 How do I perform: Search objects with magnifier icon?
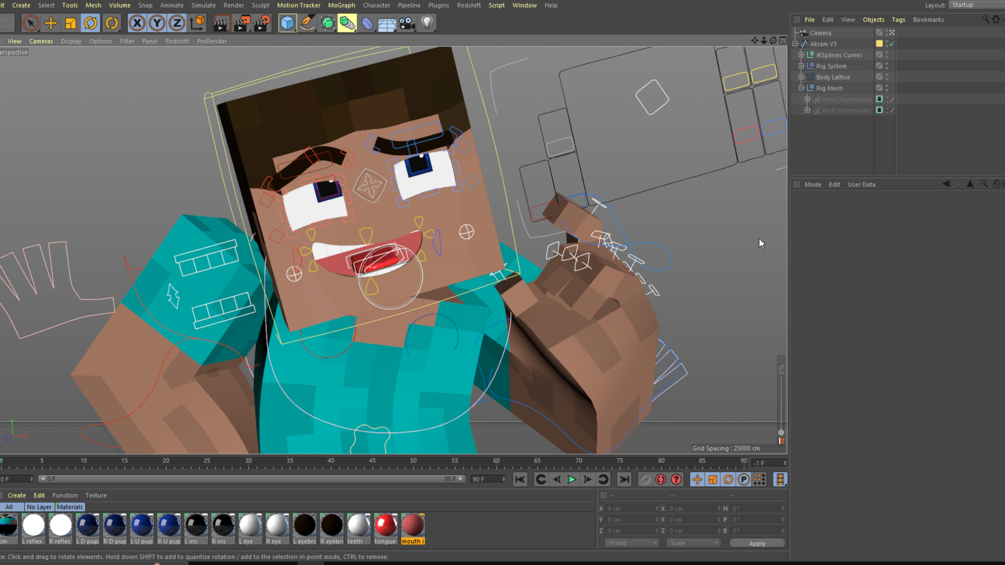pyautogui.click(x=986, y=20)
